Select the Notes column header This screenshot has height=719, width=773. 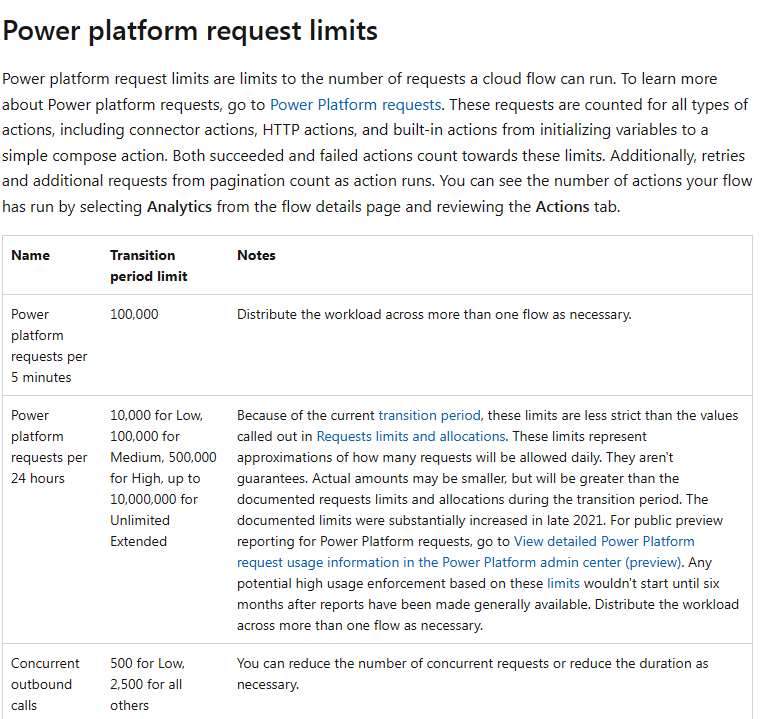click(256, 255)
